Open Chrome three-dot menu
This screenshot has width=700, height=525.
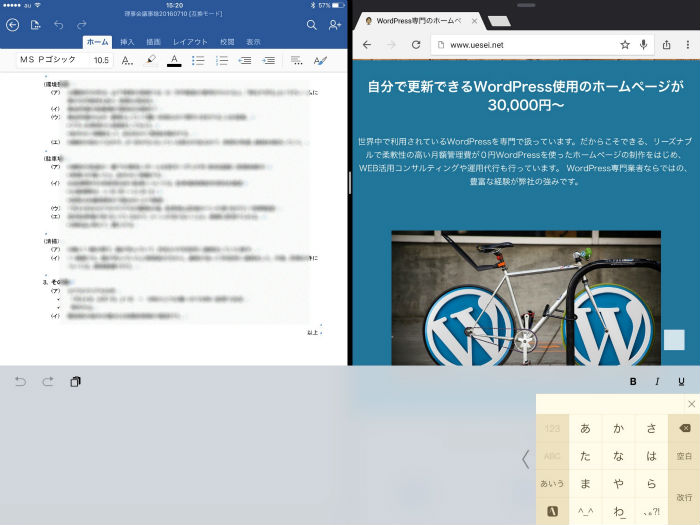(688, 45)
